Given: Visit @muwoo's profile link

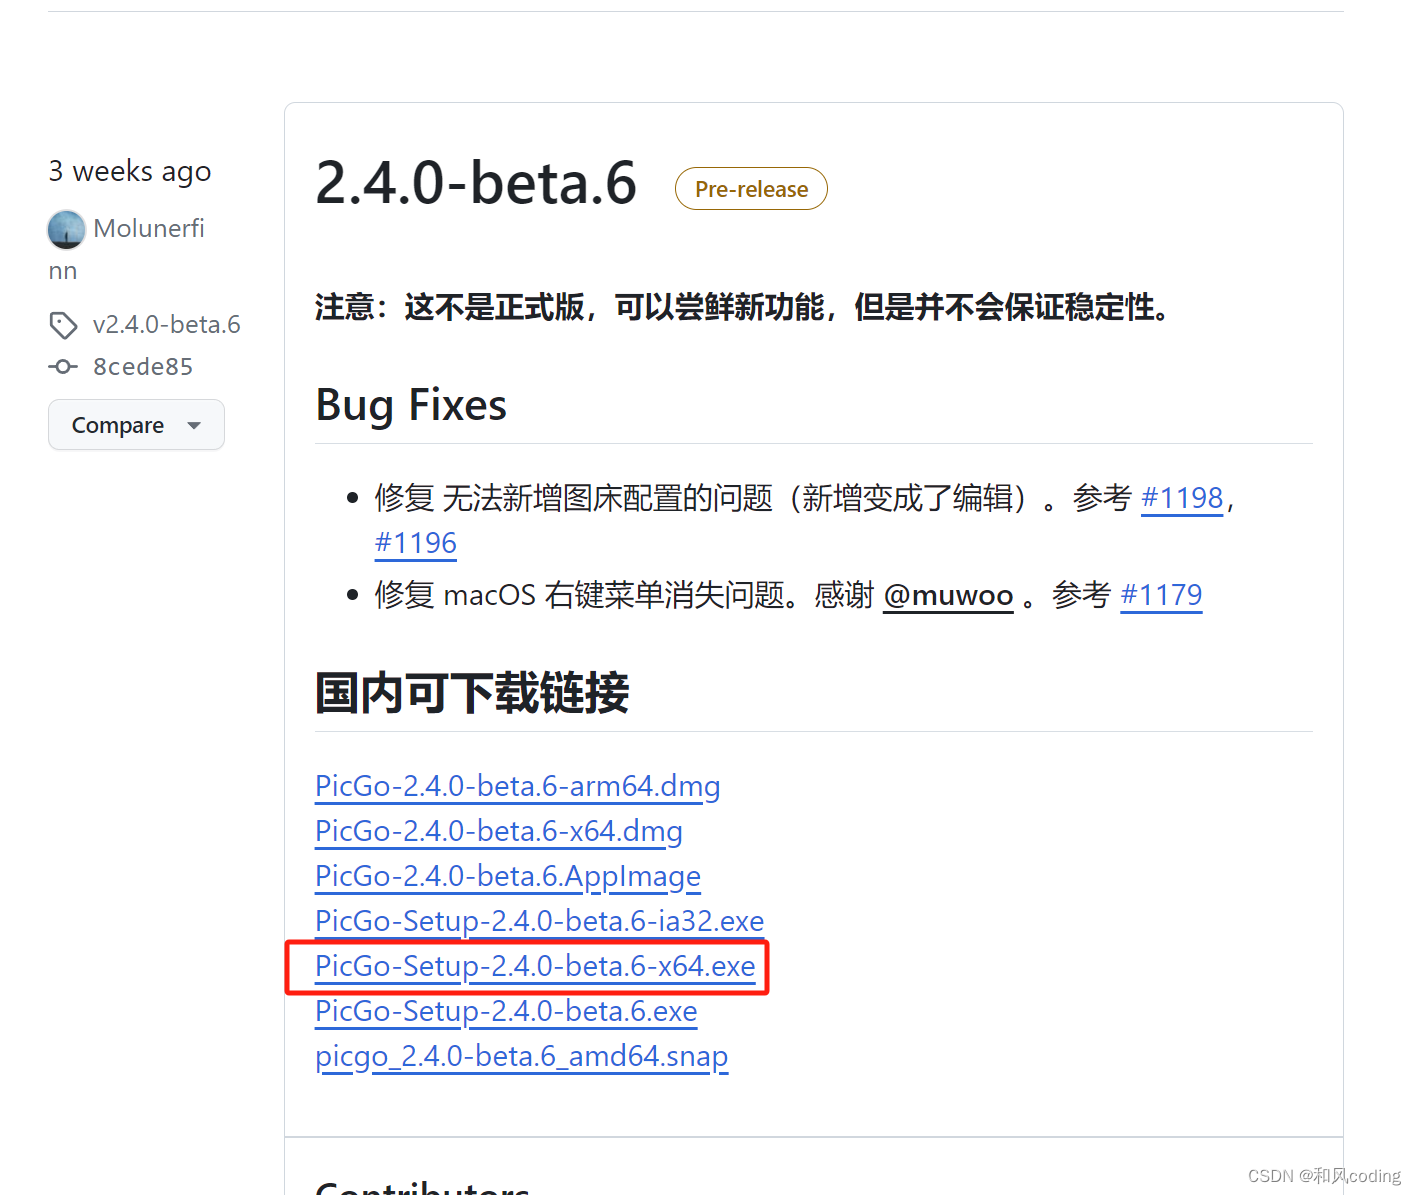Looking at the screenshot, I should (x=947, y=595).
